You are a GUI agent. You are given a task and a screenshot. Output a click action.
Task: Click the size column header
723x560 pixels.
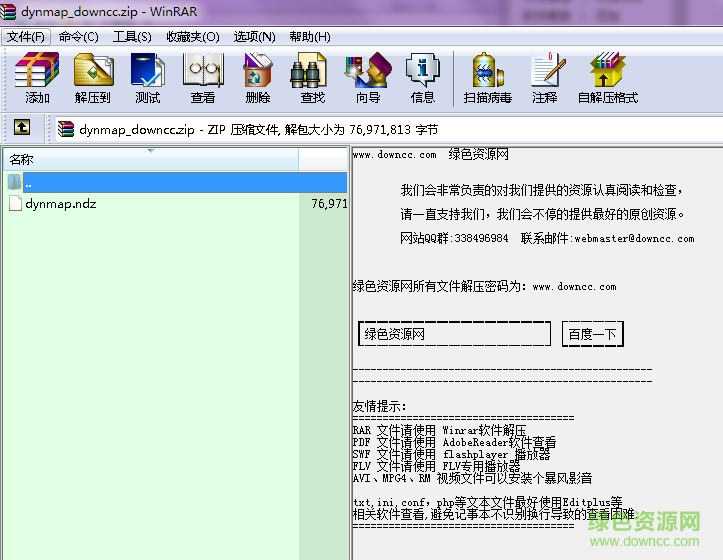click(x=323, y=160)
